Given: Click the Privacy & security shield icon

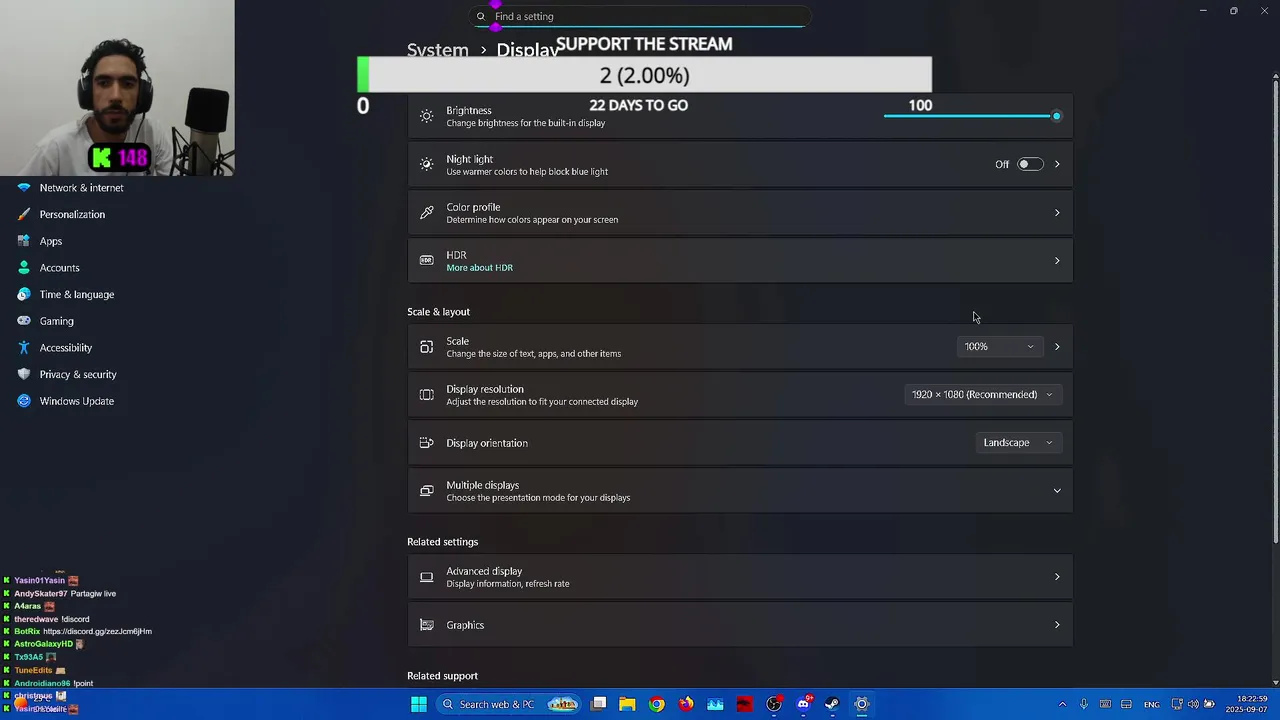Looking at the screenshot, I should point(24,374).
